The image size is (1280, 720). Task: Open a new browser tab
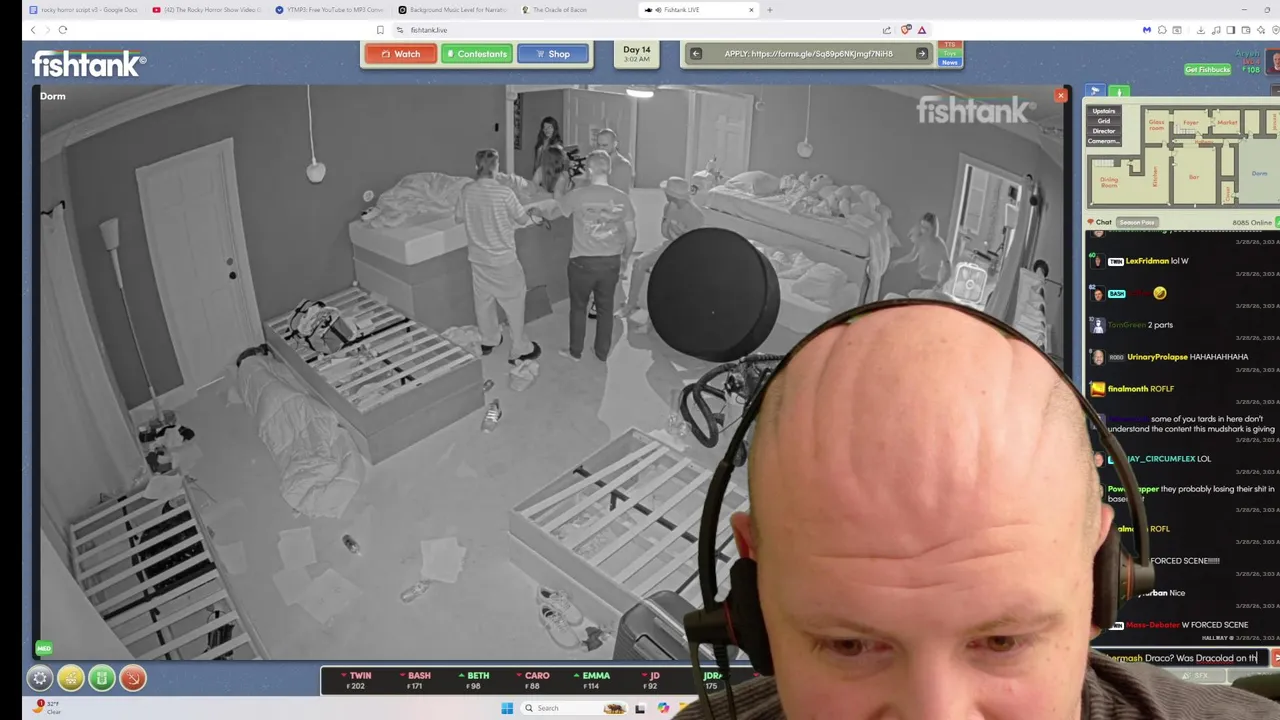click(x=769, y=10)
